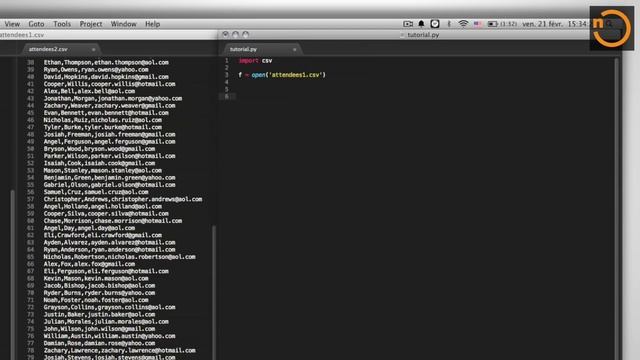640x360 pixels.
Task: Place cursor on the open('attendees1.csv') line
Action: [x=282, y=75]
